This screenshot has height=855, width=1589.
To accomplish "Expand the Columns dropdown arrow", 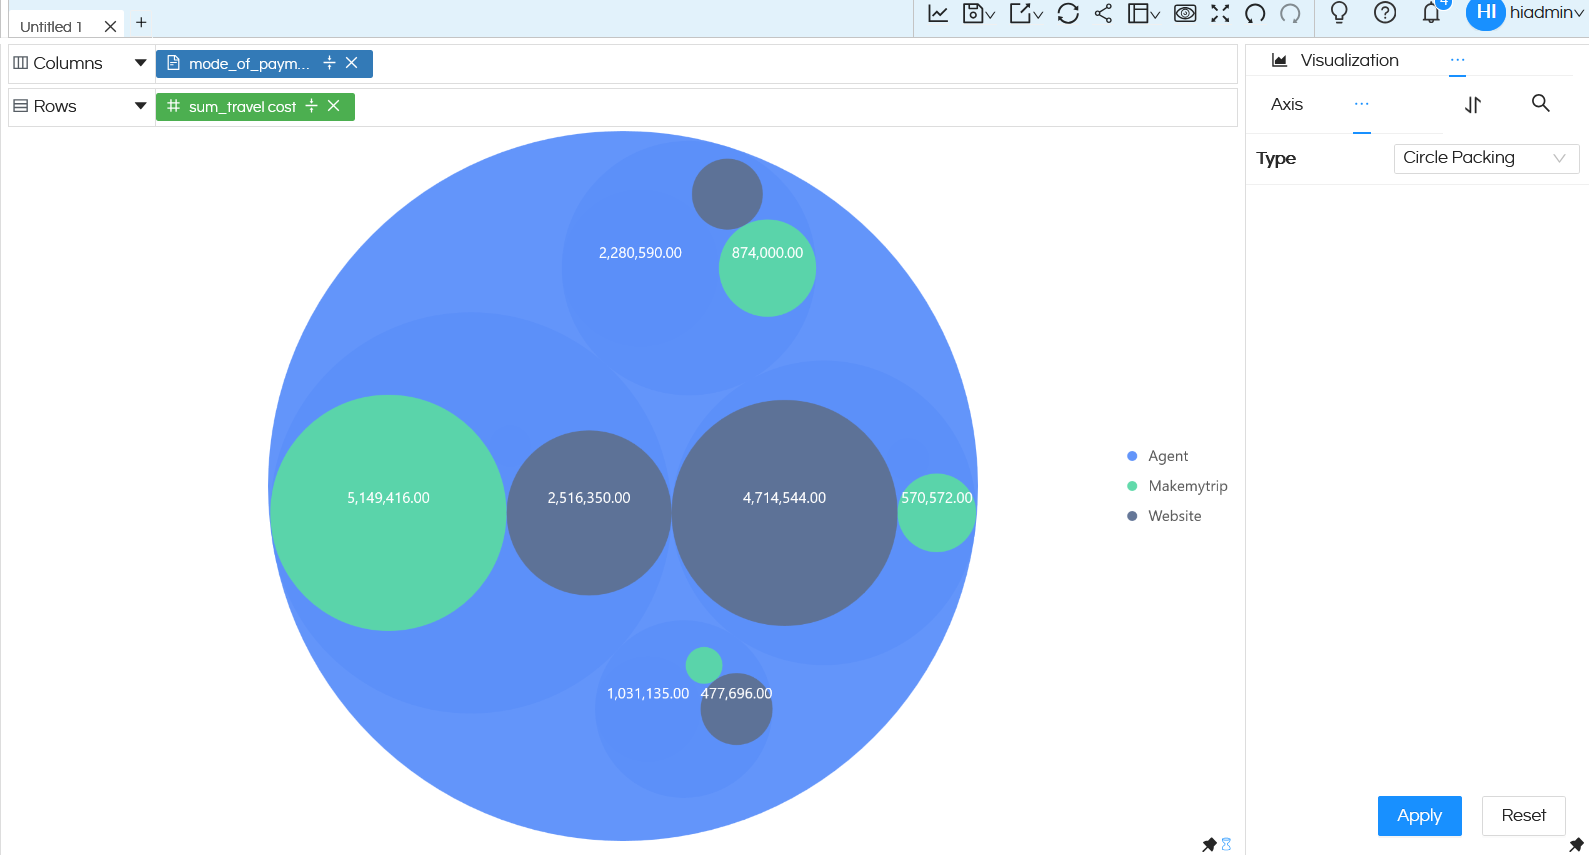I will (x=140, y=63).
